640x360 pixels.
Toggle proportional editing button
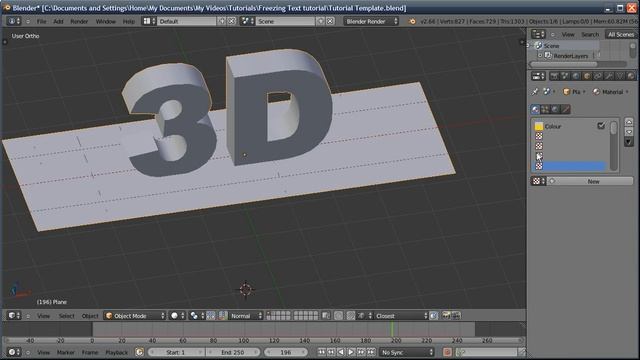[338, 316]
